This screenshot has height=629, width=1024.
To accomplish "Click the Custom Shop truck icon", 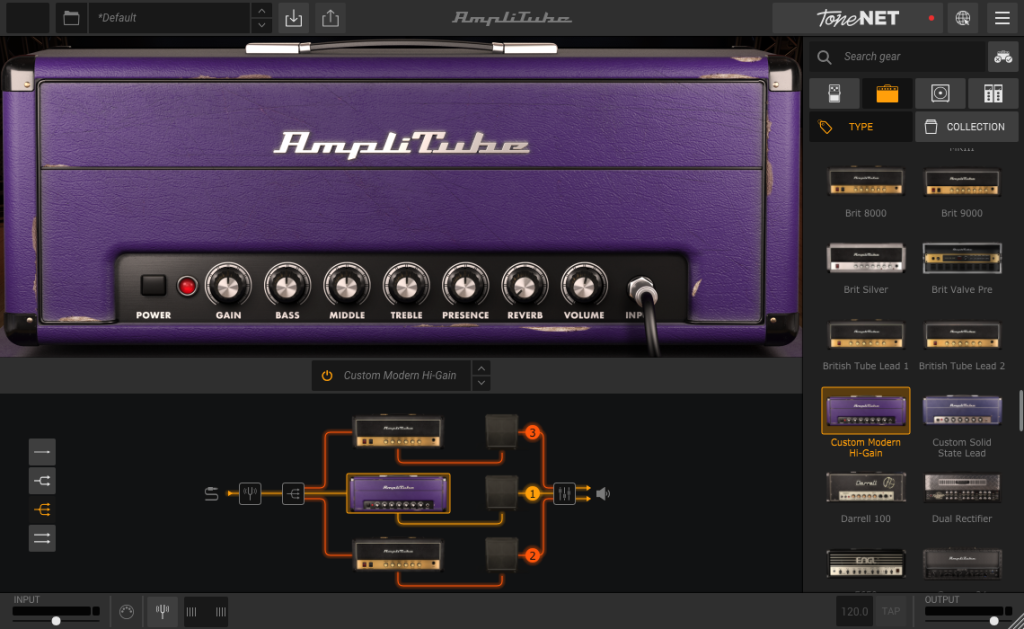I will [1003, 57].
